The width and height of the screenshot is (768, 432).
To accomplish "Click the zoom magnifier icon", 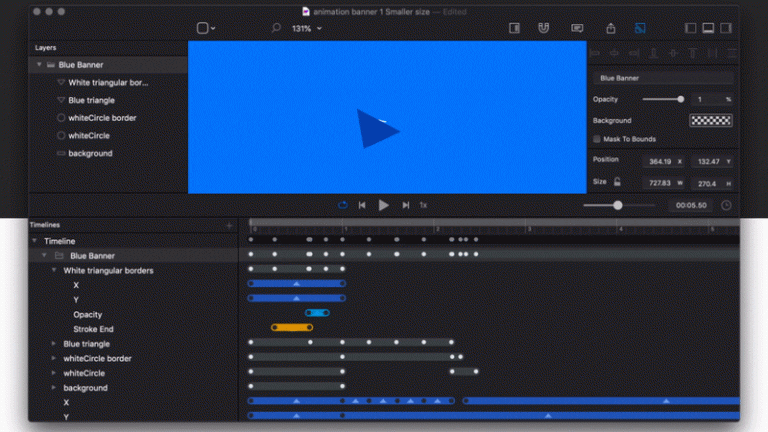I will click(276, 28).
